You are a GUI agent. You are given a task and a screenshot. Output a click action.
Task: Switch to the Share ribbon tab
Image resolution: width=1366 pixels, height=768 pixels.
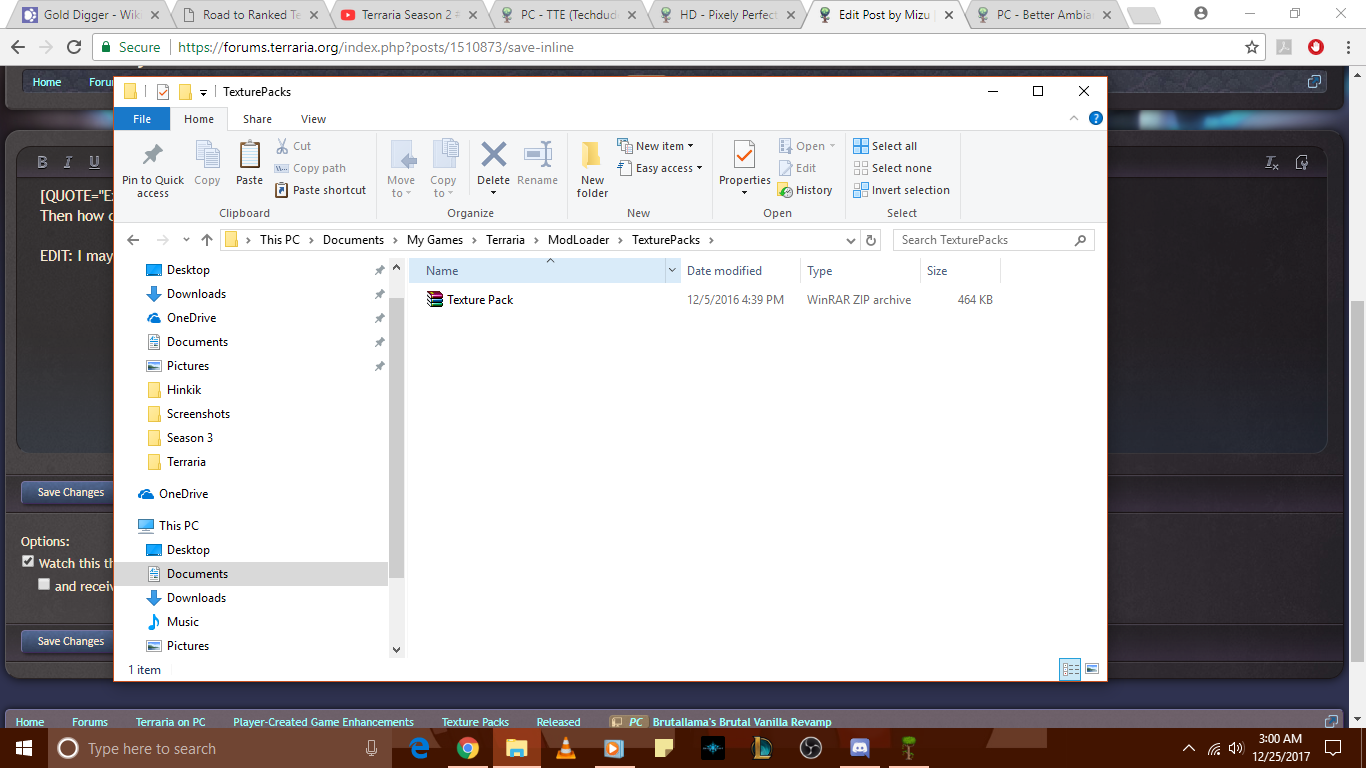[x=257, y=119]
